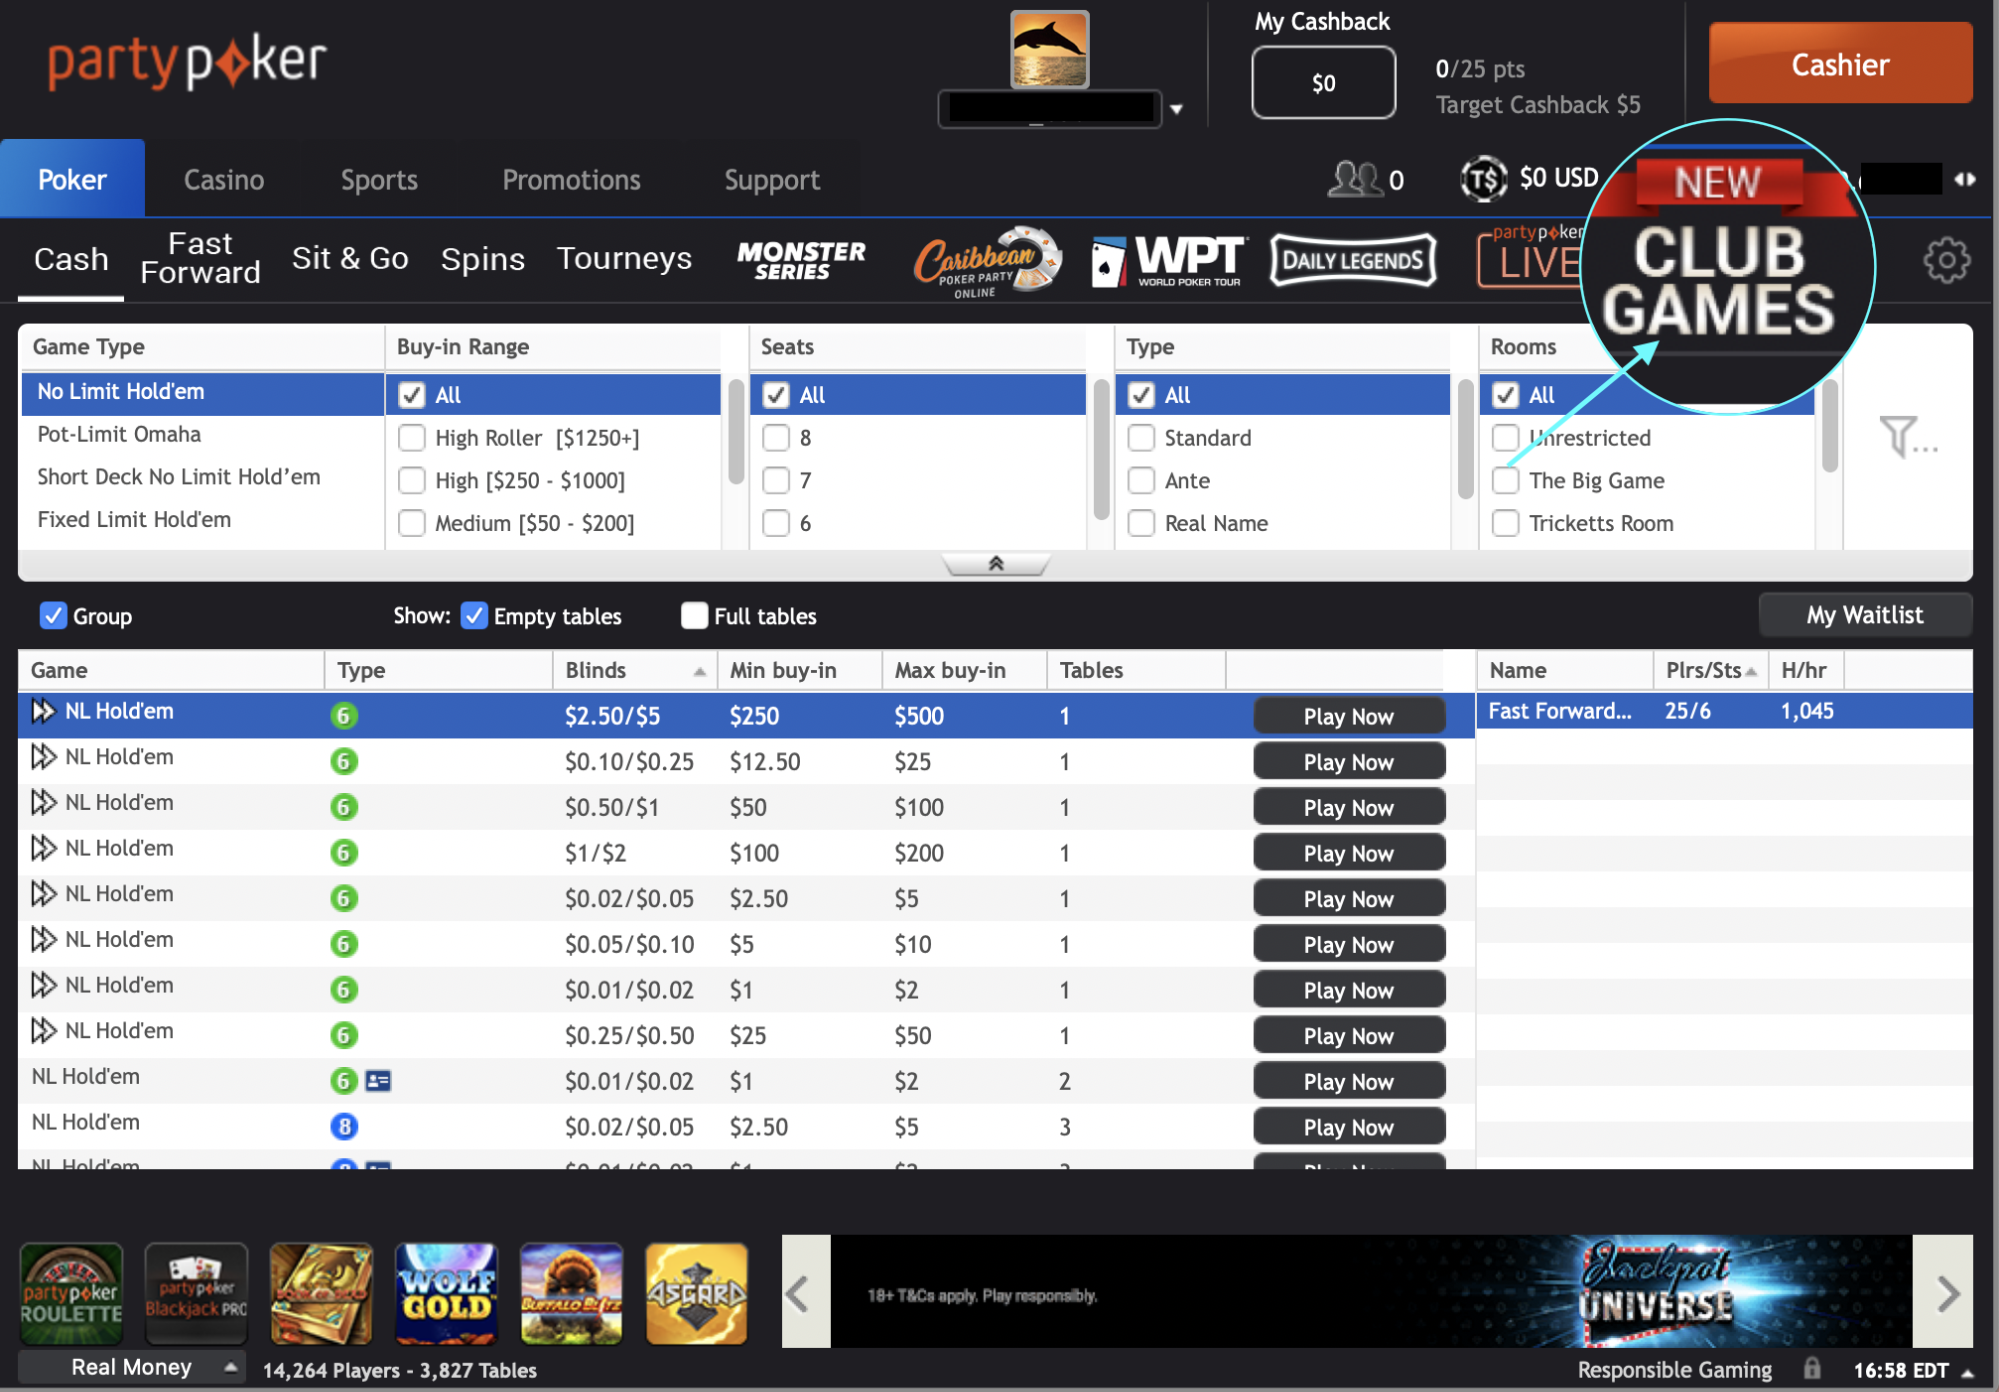This screenshot has width=1999, height=1392.
Task: Click the real-name card icon on $0.01/$0.02 row
Action: coord(378,1080)
